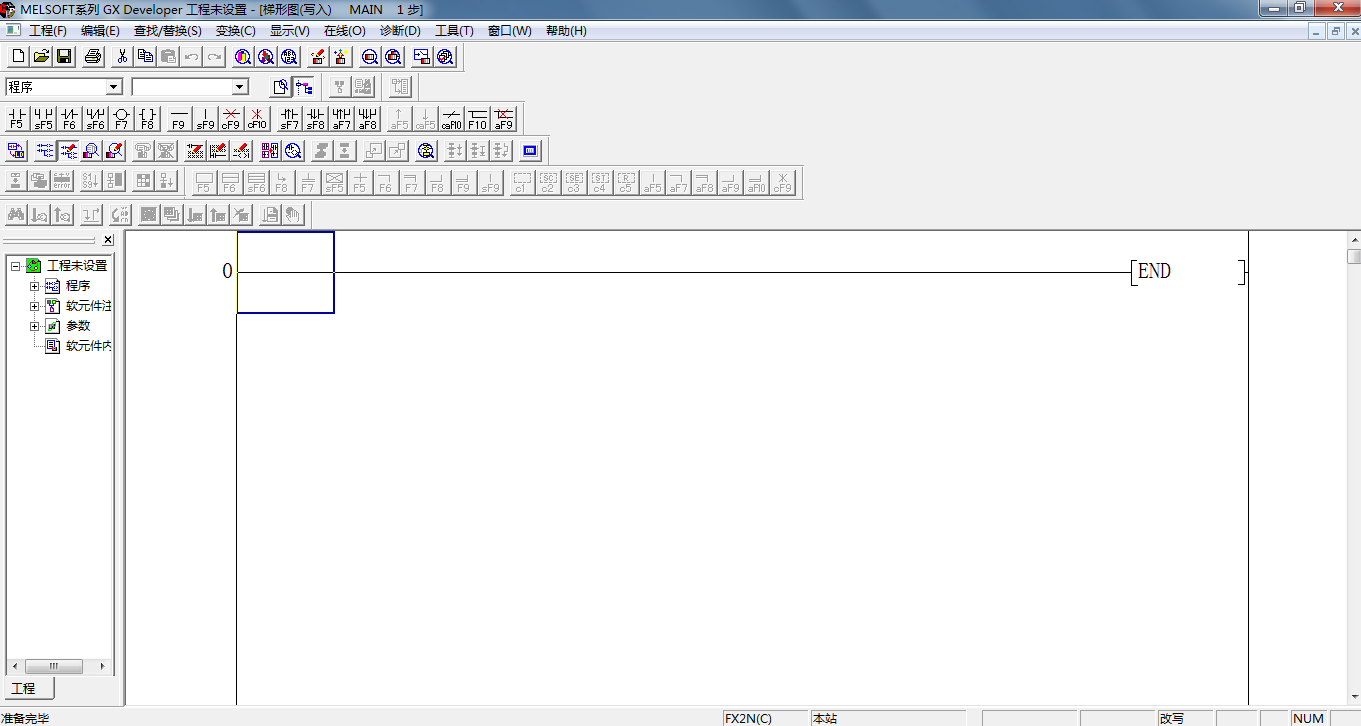Click the Print icon
Screen dimensions: 1361x726
(x=93, y=57)
